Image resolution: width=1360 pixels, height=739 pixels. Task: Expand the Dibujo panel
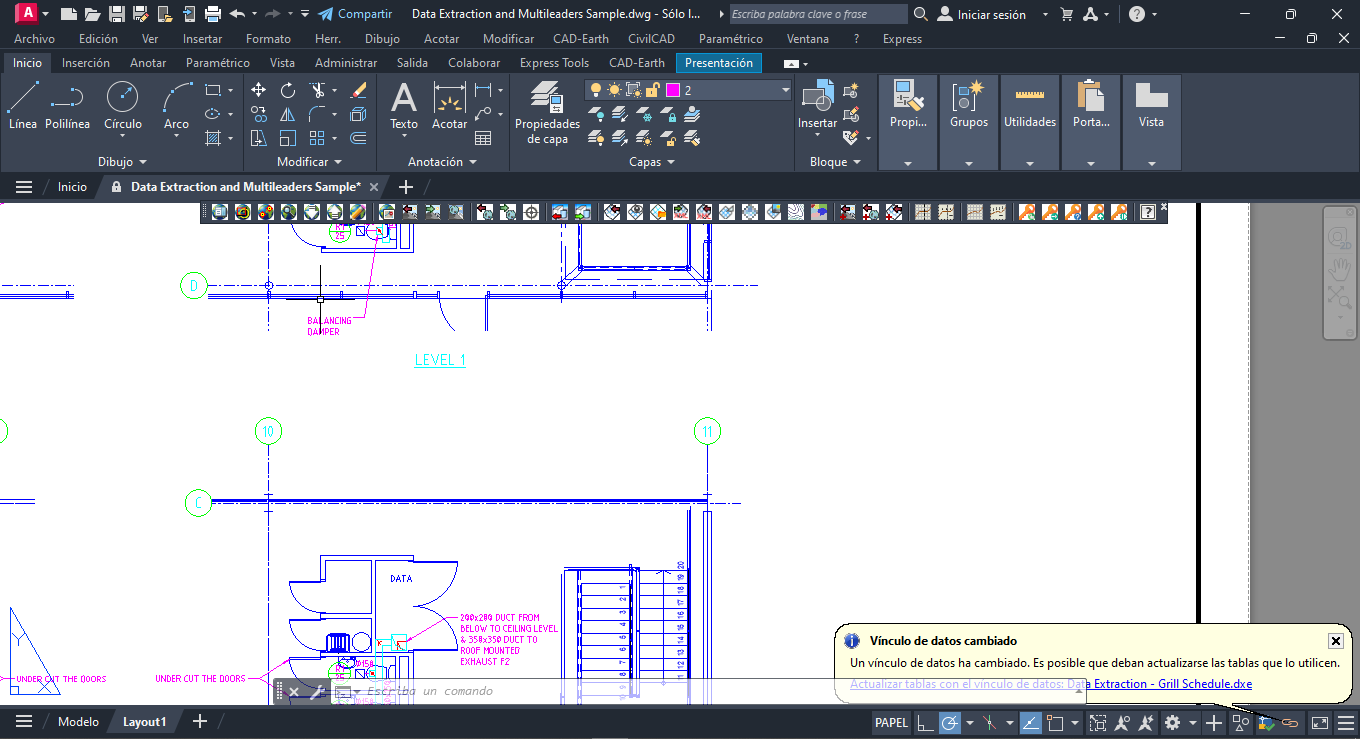pos(123,162)
